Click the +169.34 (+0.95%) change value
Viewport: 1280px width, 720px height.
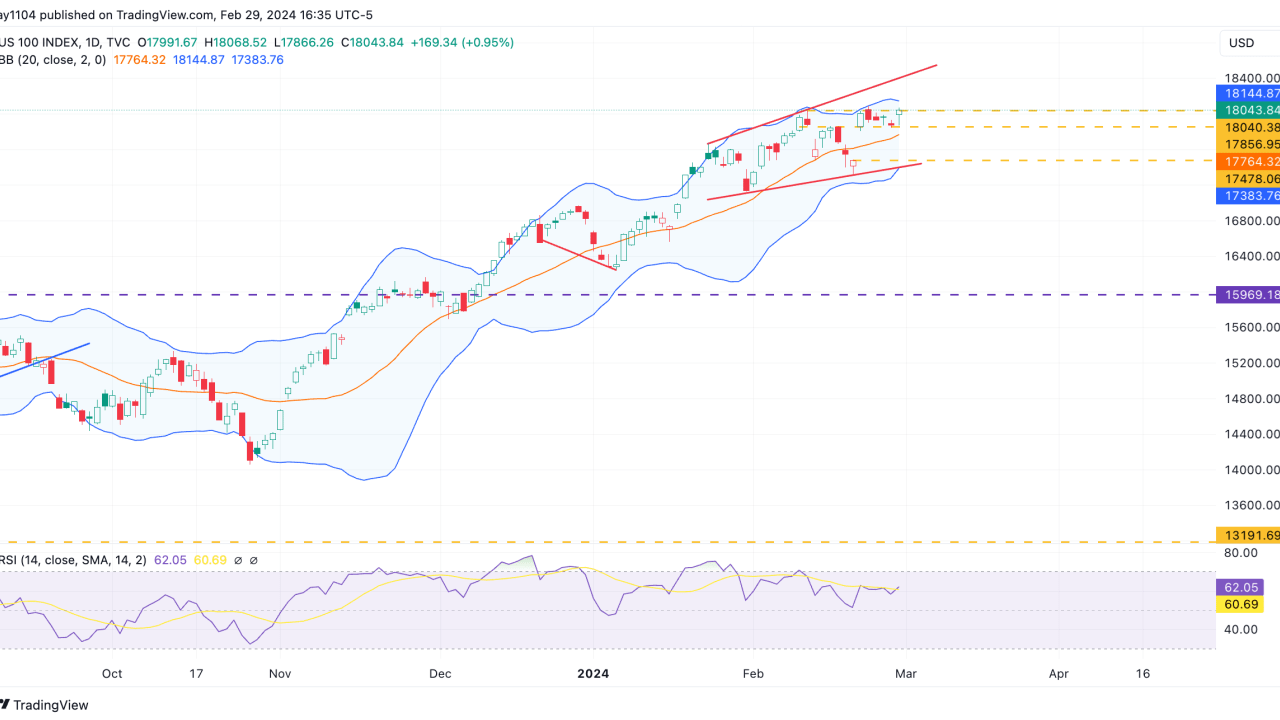(x=461, y=43)
